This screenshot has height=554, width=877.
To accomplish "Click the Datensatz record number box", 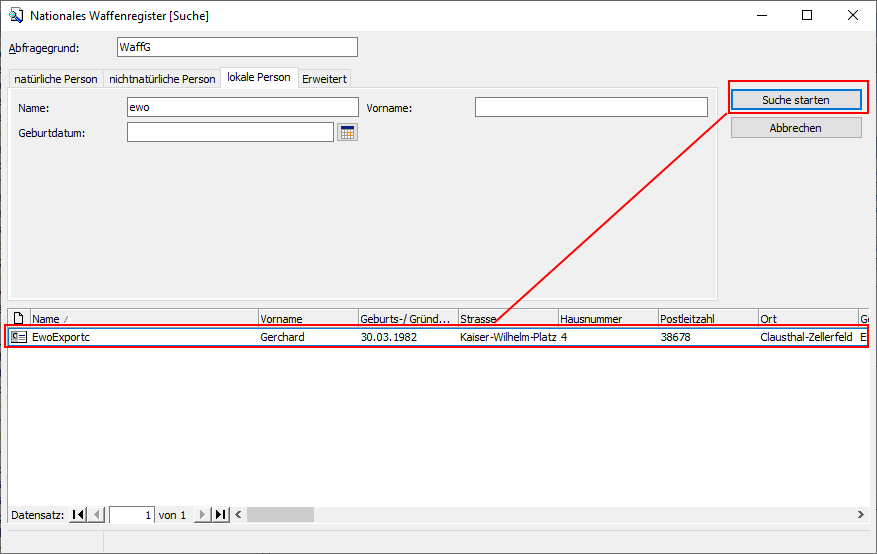I will click(131, 515).
